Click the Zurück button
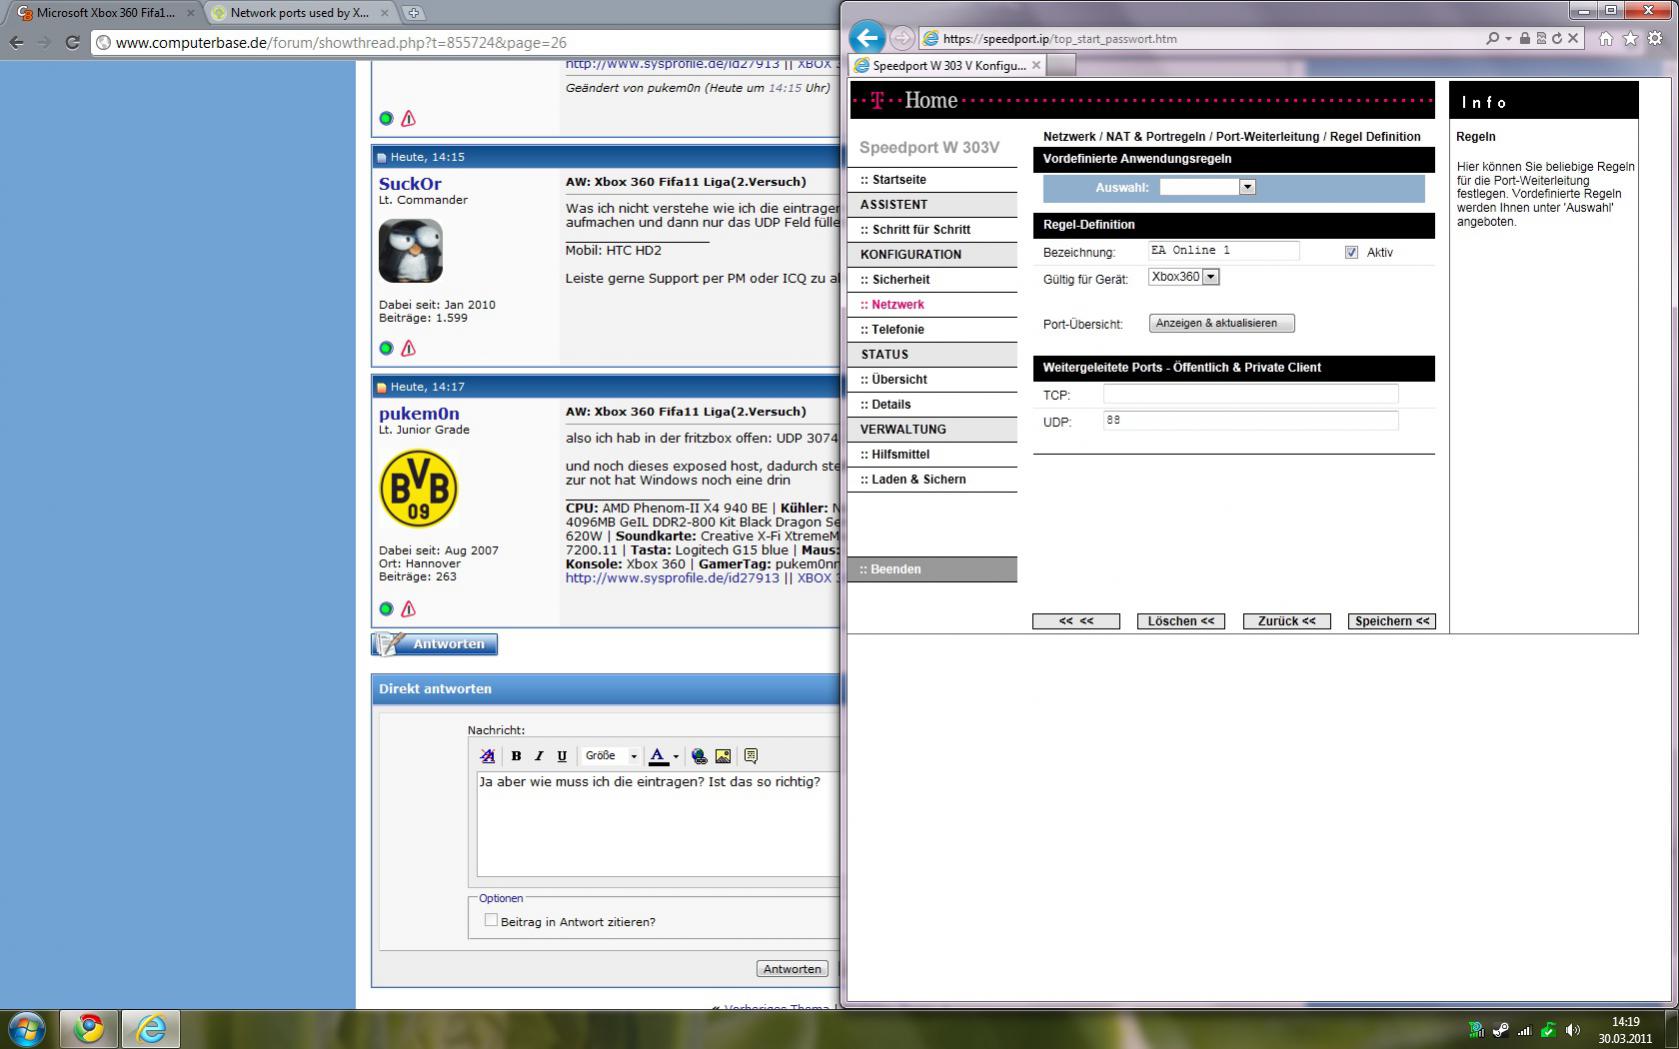This screenshot has height=1049, width=1679. click(1286, 621)
